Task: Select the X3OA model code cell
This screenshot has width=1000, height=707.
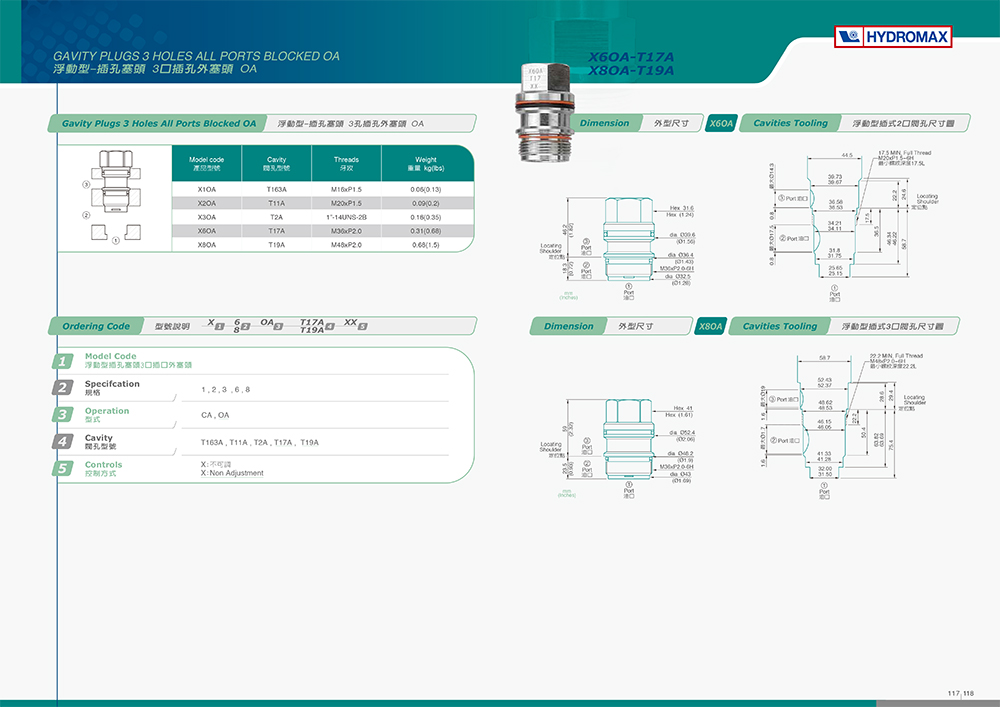Action: (207, 217)
